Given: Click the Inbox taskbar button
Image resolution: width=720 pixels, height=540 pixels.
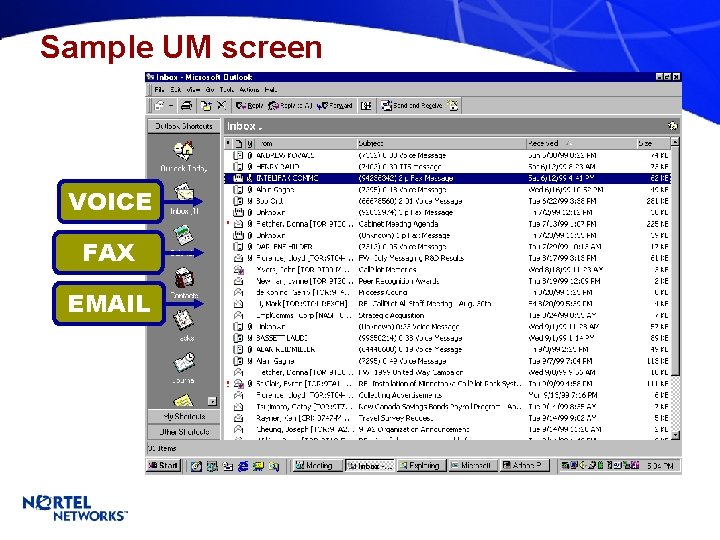Looking at the screenshot, I should [370, 466].
